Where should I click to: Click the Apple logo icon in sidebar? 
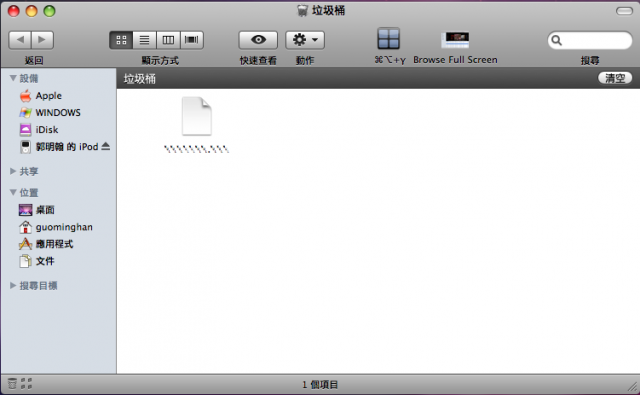[25, 96]
